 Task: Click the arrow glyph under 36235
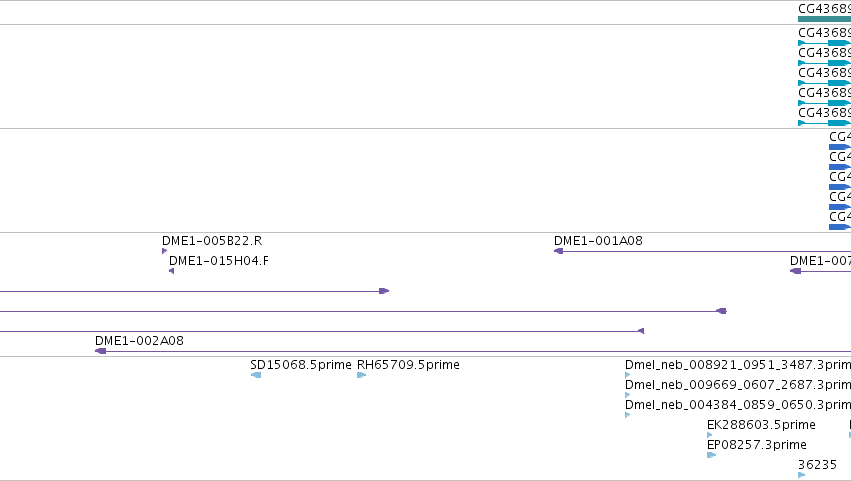point(801,475)
